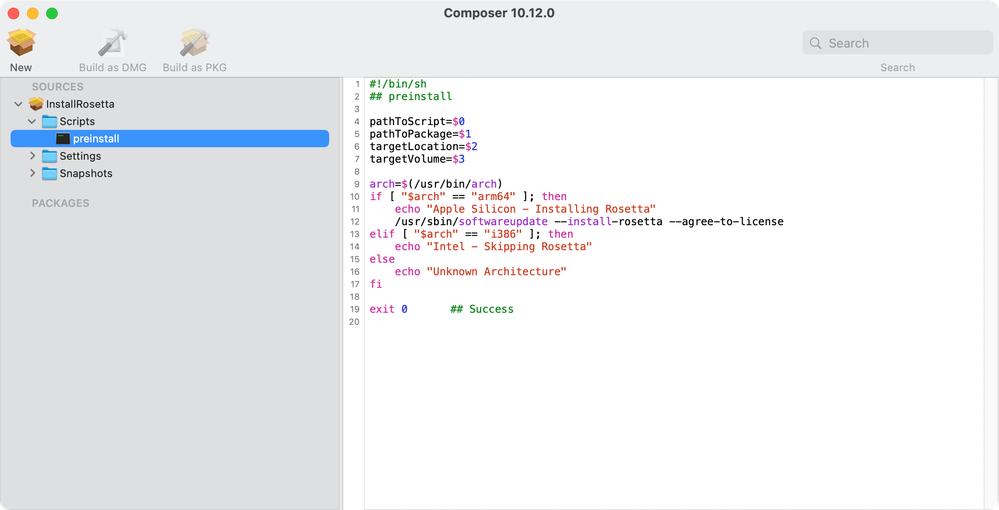This screenshot has height=510, width=999.
Task: Click the New package toolbar icon
Action: (x=21, y=43)
